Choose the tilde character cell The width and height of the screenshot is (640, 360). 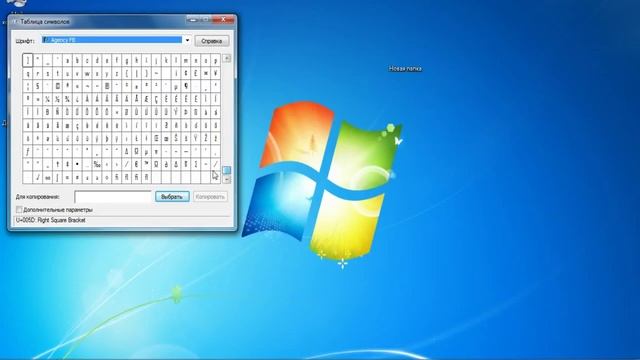coord(156,73)
